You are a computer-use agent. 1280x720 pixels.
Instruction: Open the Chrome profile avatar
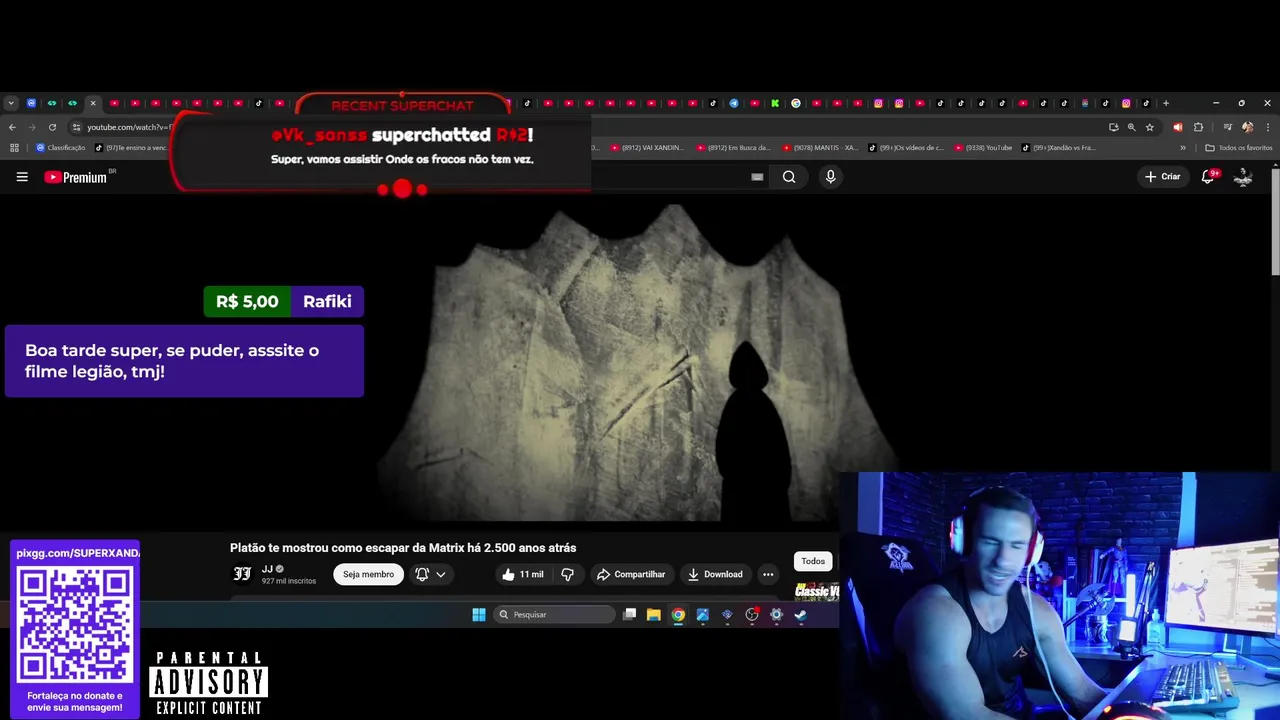[1247, 127]
